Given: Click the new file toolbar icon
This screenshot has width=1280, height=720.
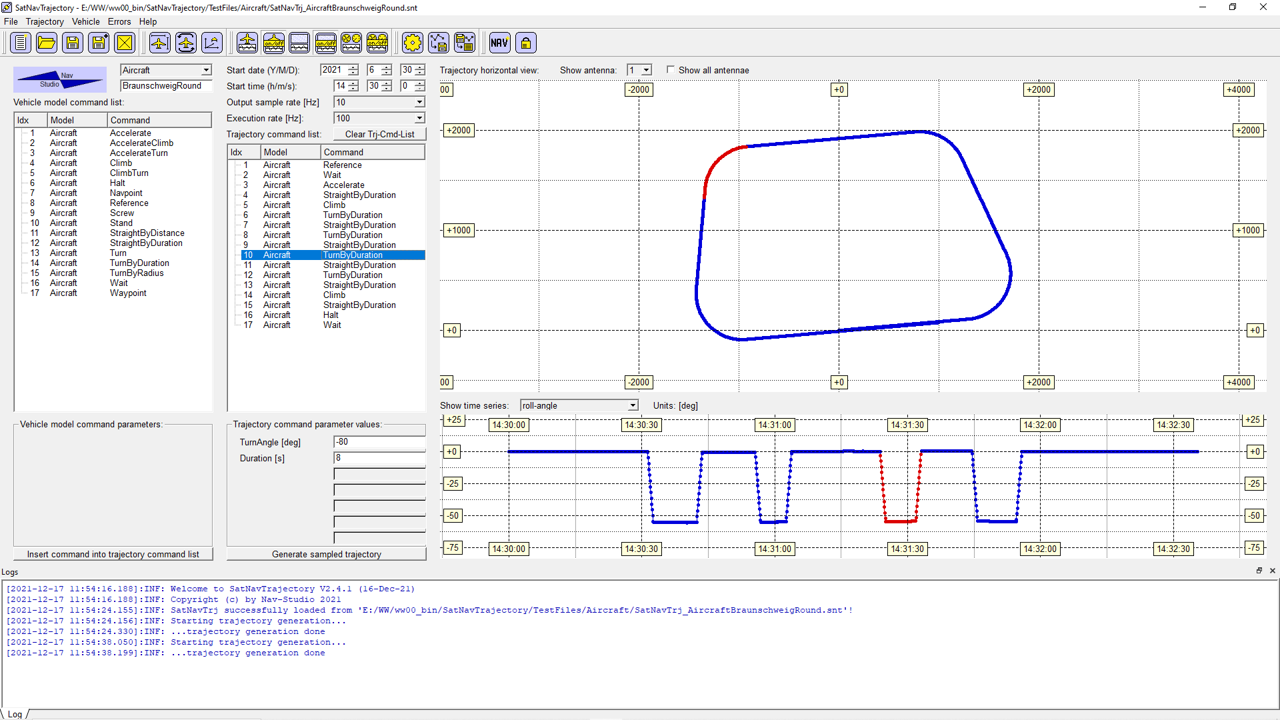Looking at the screenshot, I should coord(21,42).
